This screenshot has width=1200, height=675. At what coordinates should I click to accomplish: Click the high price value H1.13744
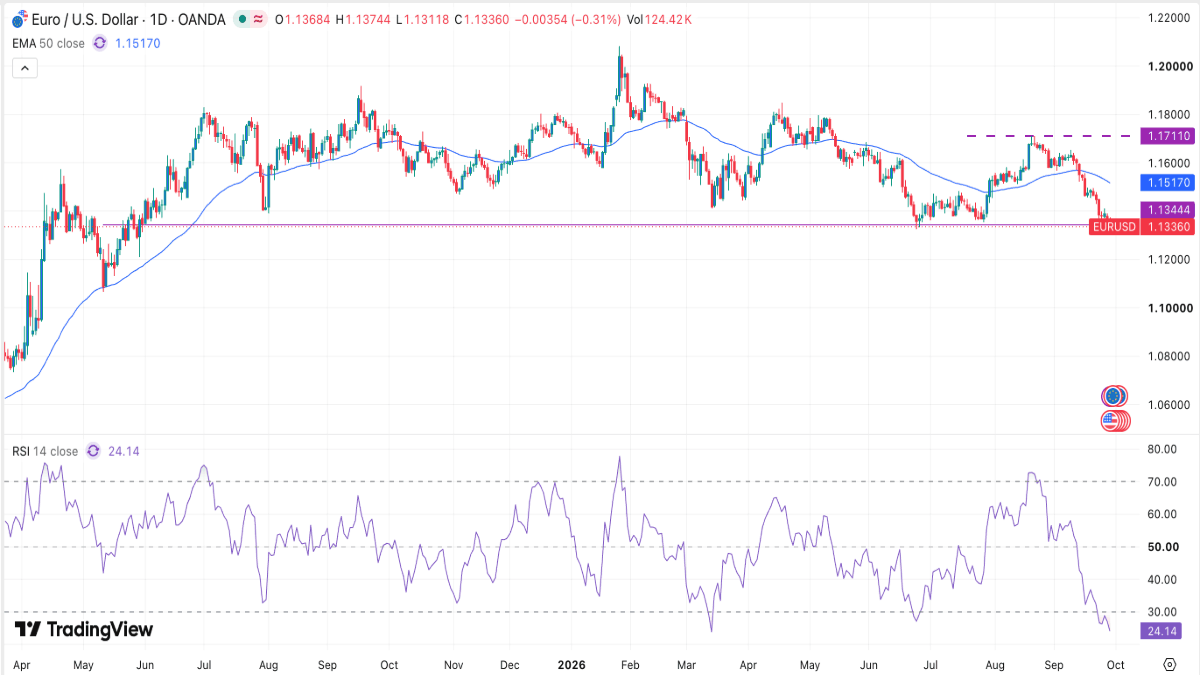click(365, 19)
